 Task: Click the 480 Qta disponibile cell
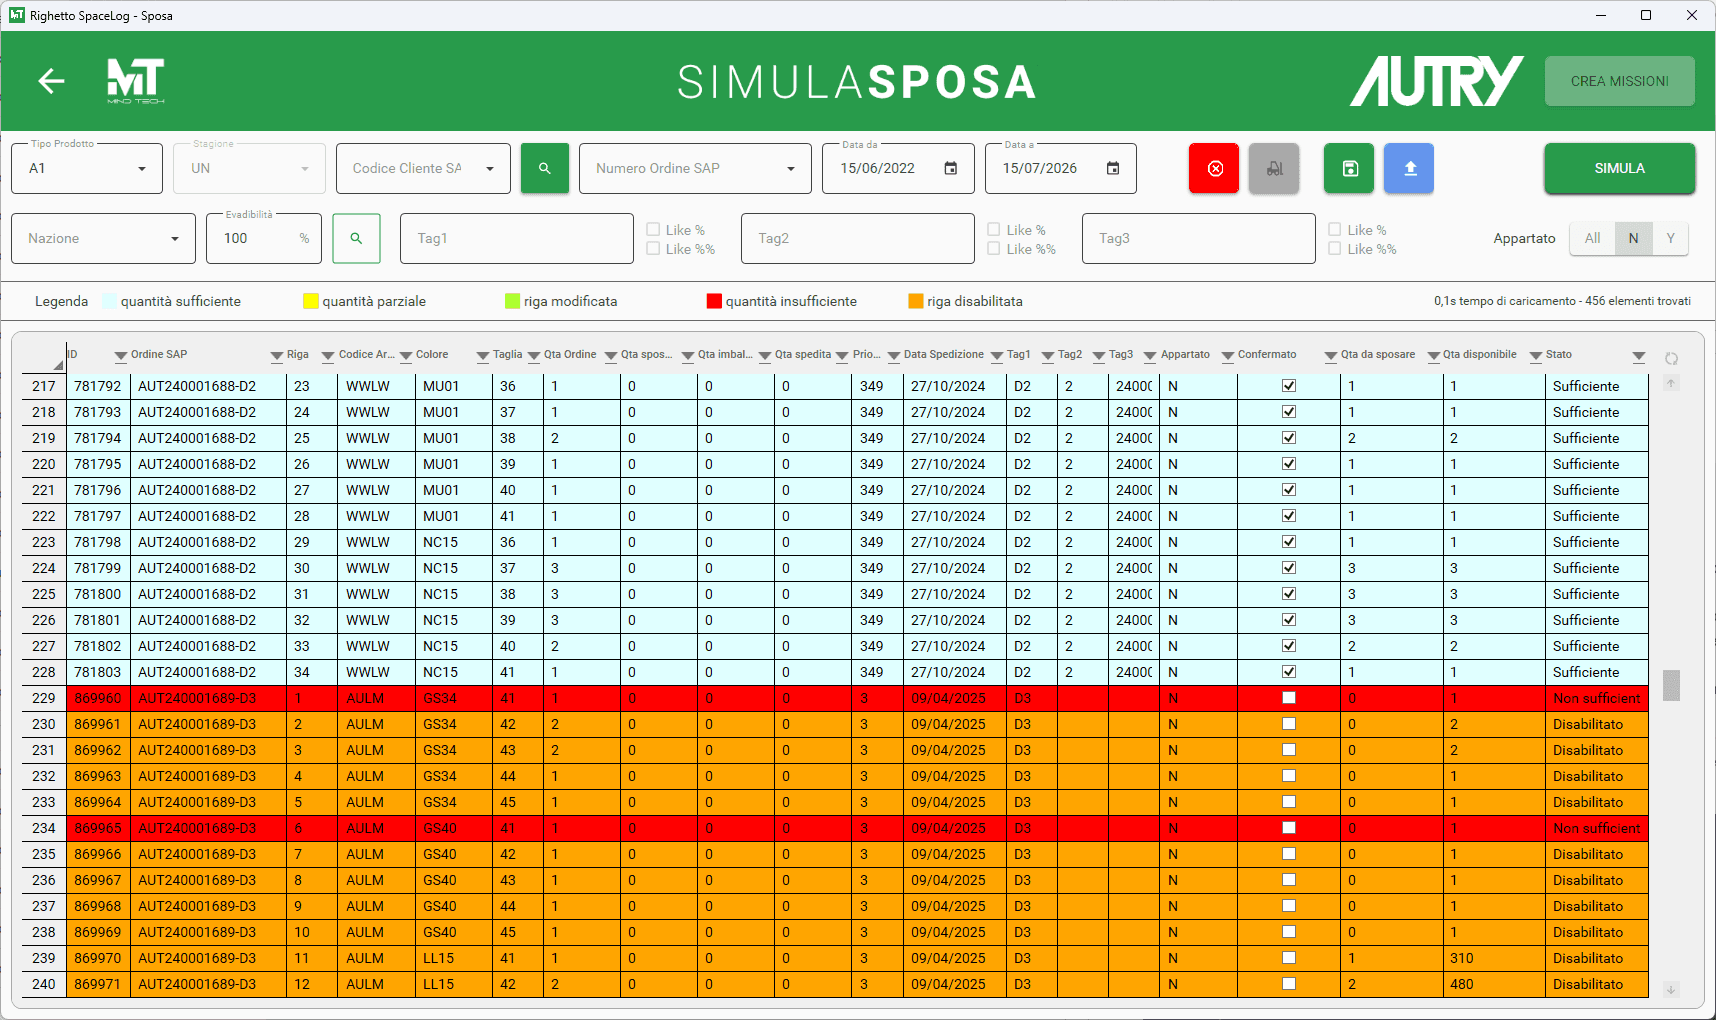[x=1494, y=984]
